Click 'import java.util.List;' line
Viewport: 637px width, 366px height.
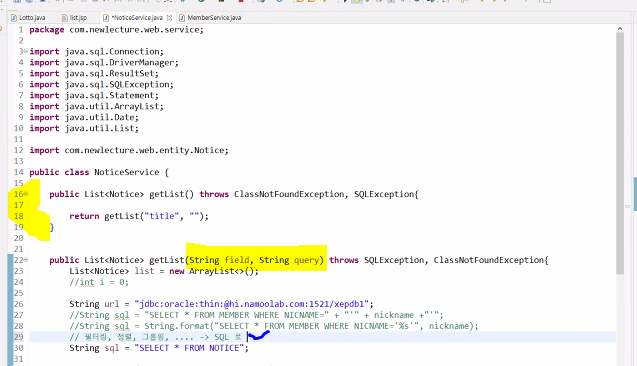coord(84,128)
